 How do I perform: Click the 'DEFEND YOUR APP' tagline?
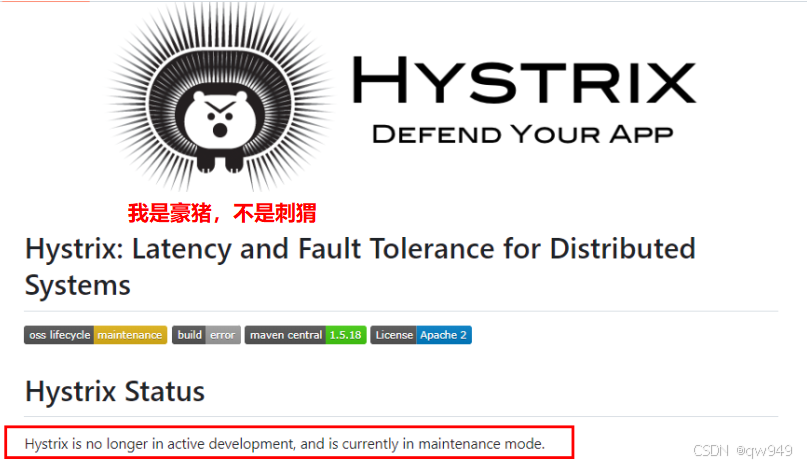[522, 135]
